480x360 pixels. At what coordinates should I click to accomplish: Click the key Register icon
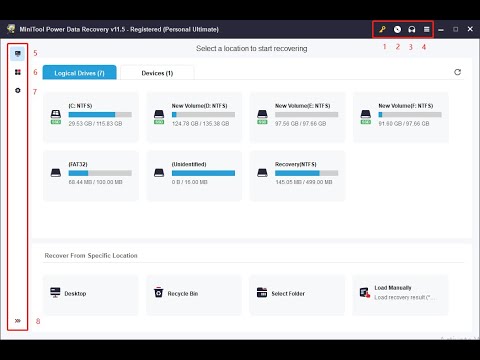pyautogui.click(x=382, y=29)
